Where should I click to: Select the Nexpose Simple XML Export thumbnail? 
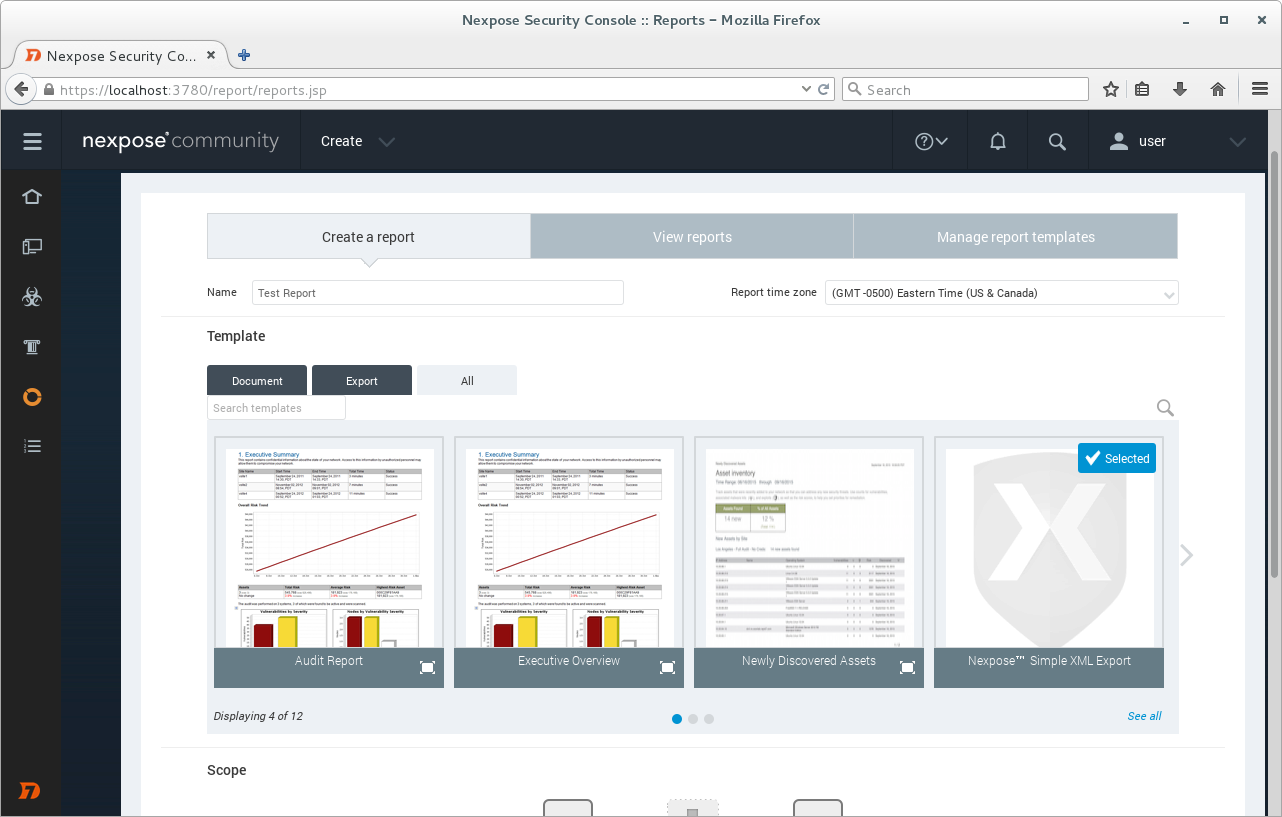(1049, 562)
